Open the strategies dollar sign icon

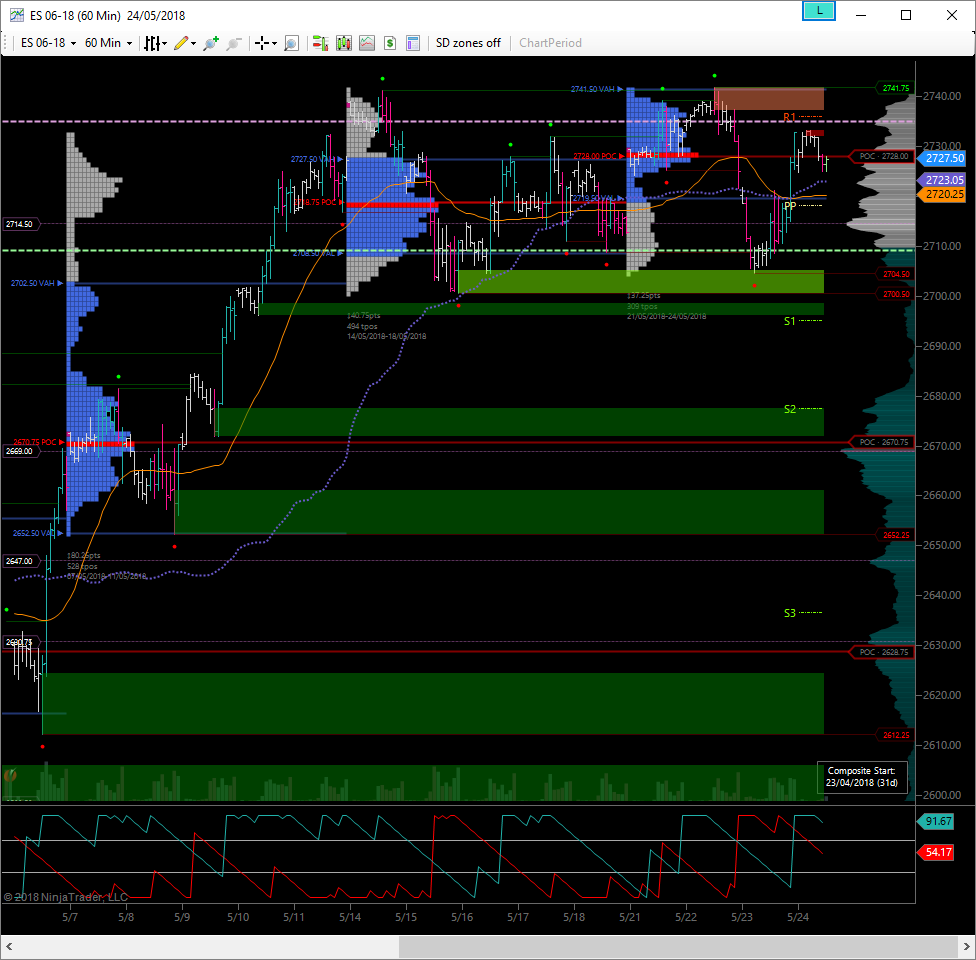click(390, 43)
